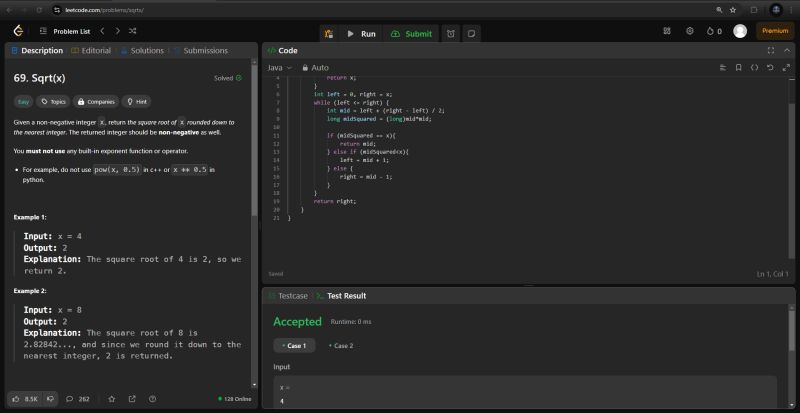Click the debugger icon left of Run
This screenshot has height=413, width=800.
(x=329, y=34)
